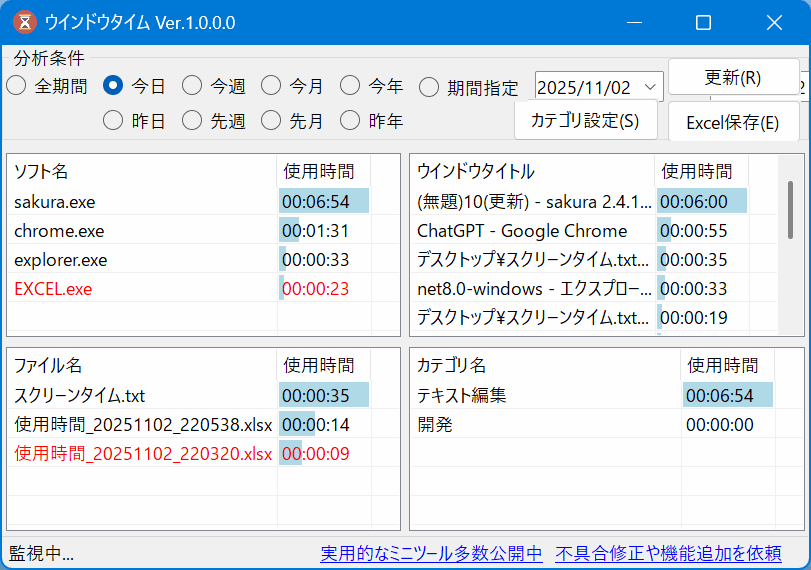The height and width of the screenshot is (570, 811).
Task: Select the 先月 radio option
Action: tap(271, 121)
